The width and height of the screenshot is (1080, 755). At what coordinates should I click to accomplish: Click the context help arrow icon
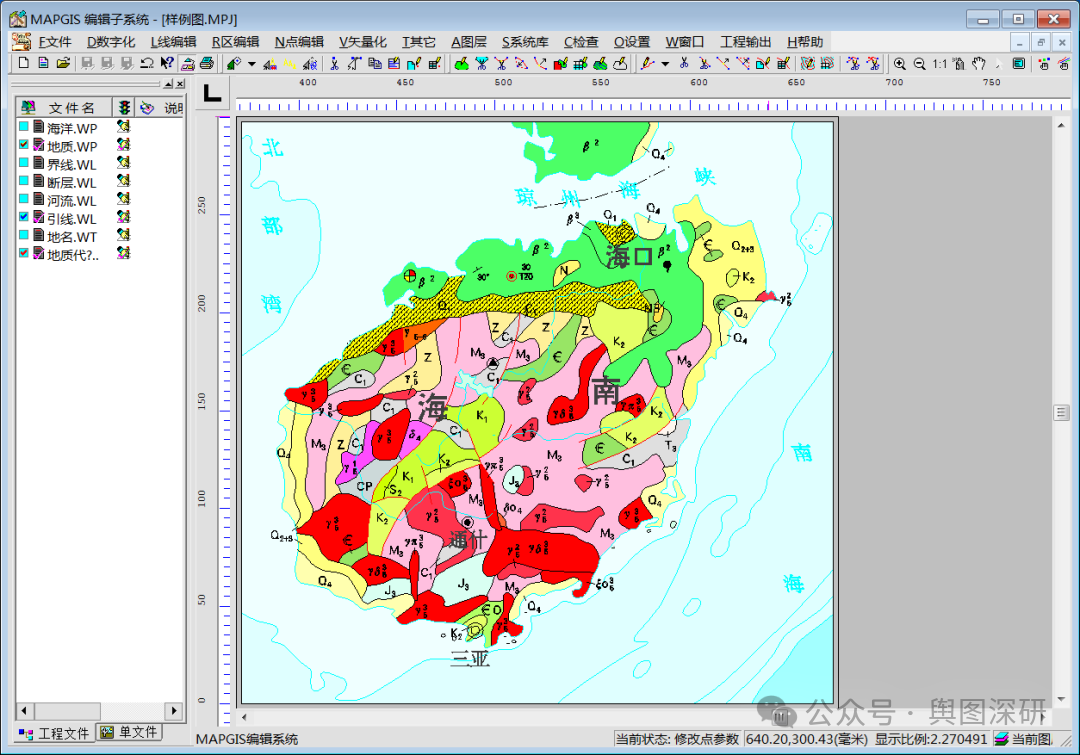[x=167, y=63]
